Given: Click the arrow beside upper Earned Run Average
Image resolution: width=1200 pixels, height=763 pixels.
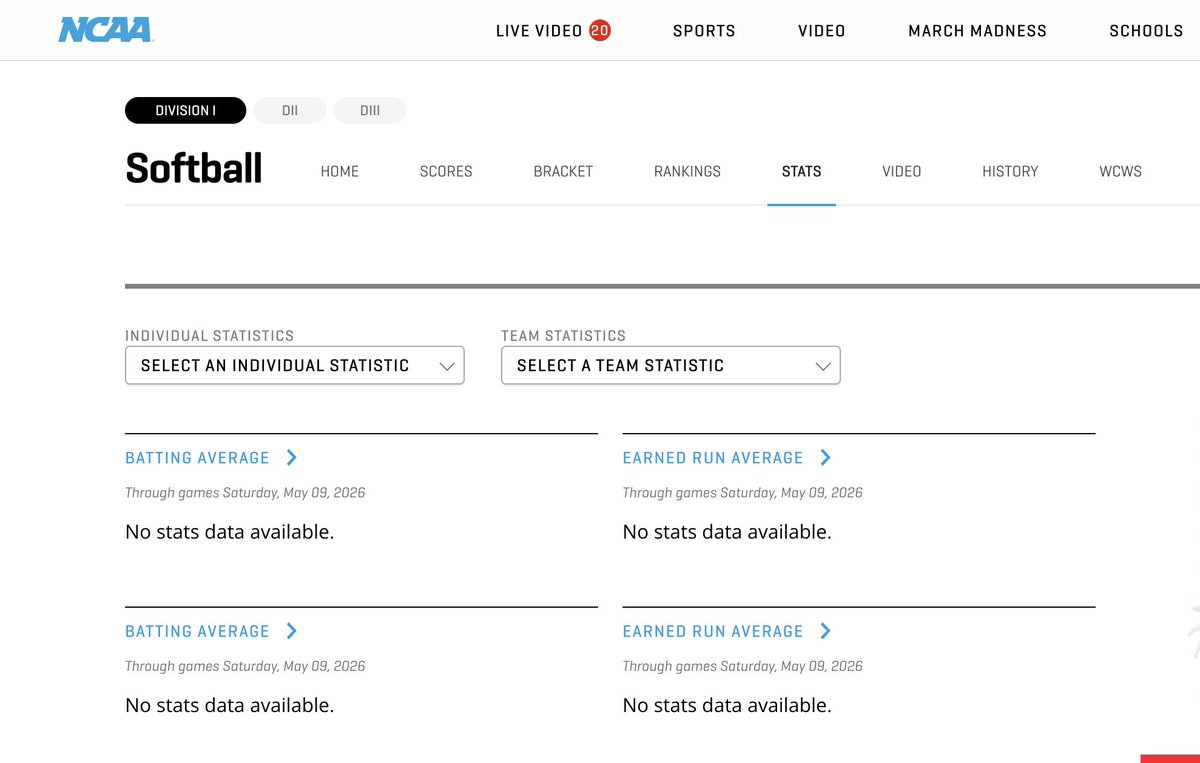Looking at the screenshot, I should point(826,457).
